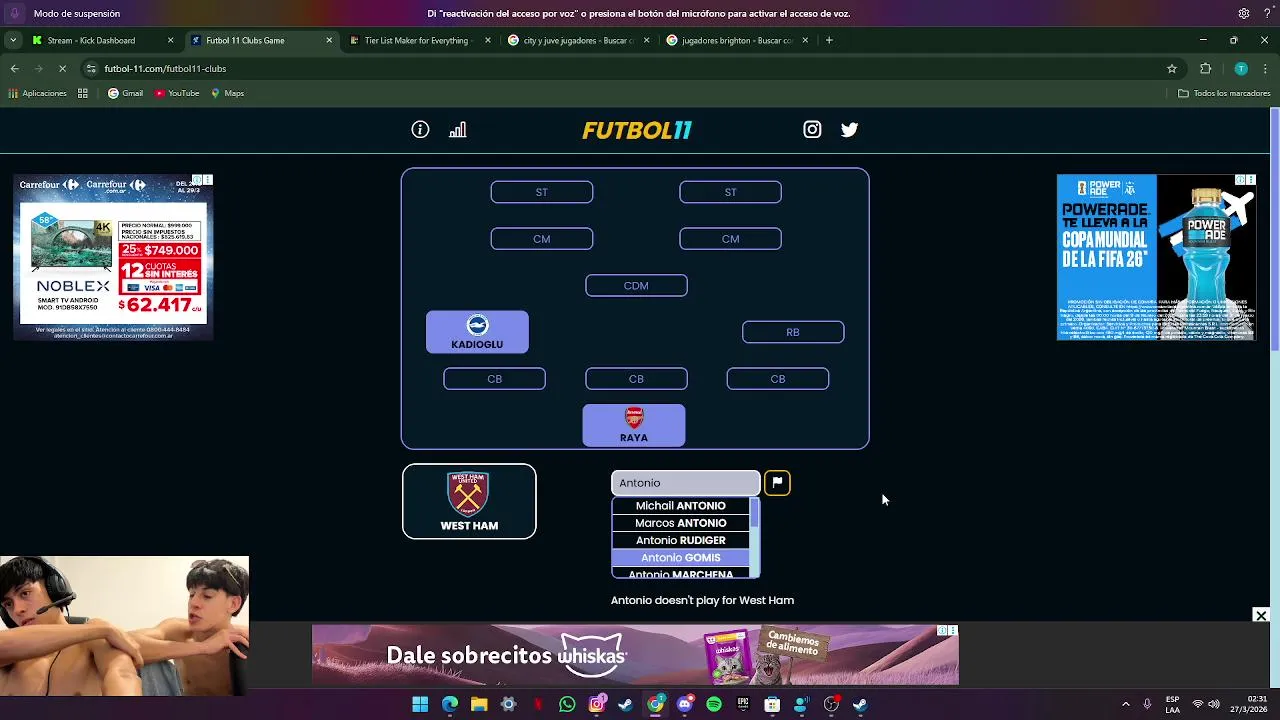
Task: Click the FUTBOL11 logo
Action: (637, 130)
